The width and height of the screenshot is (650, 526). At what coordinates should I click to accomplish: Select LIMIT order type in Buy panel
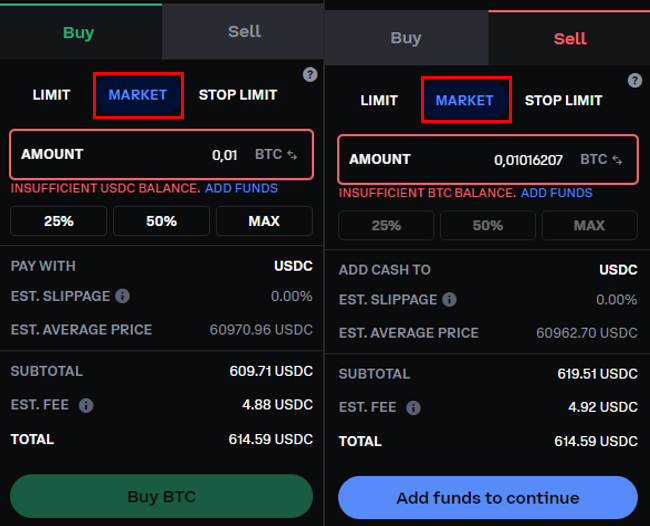point(51,95)
